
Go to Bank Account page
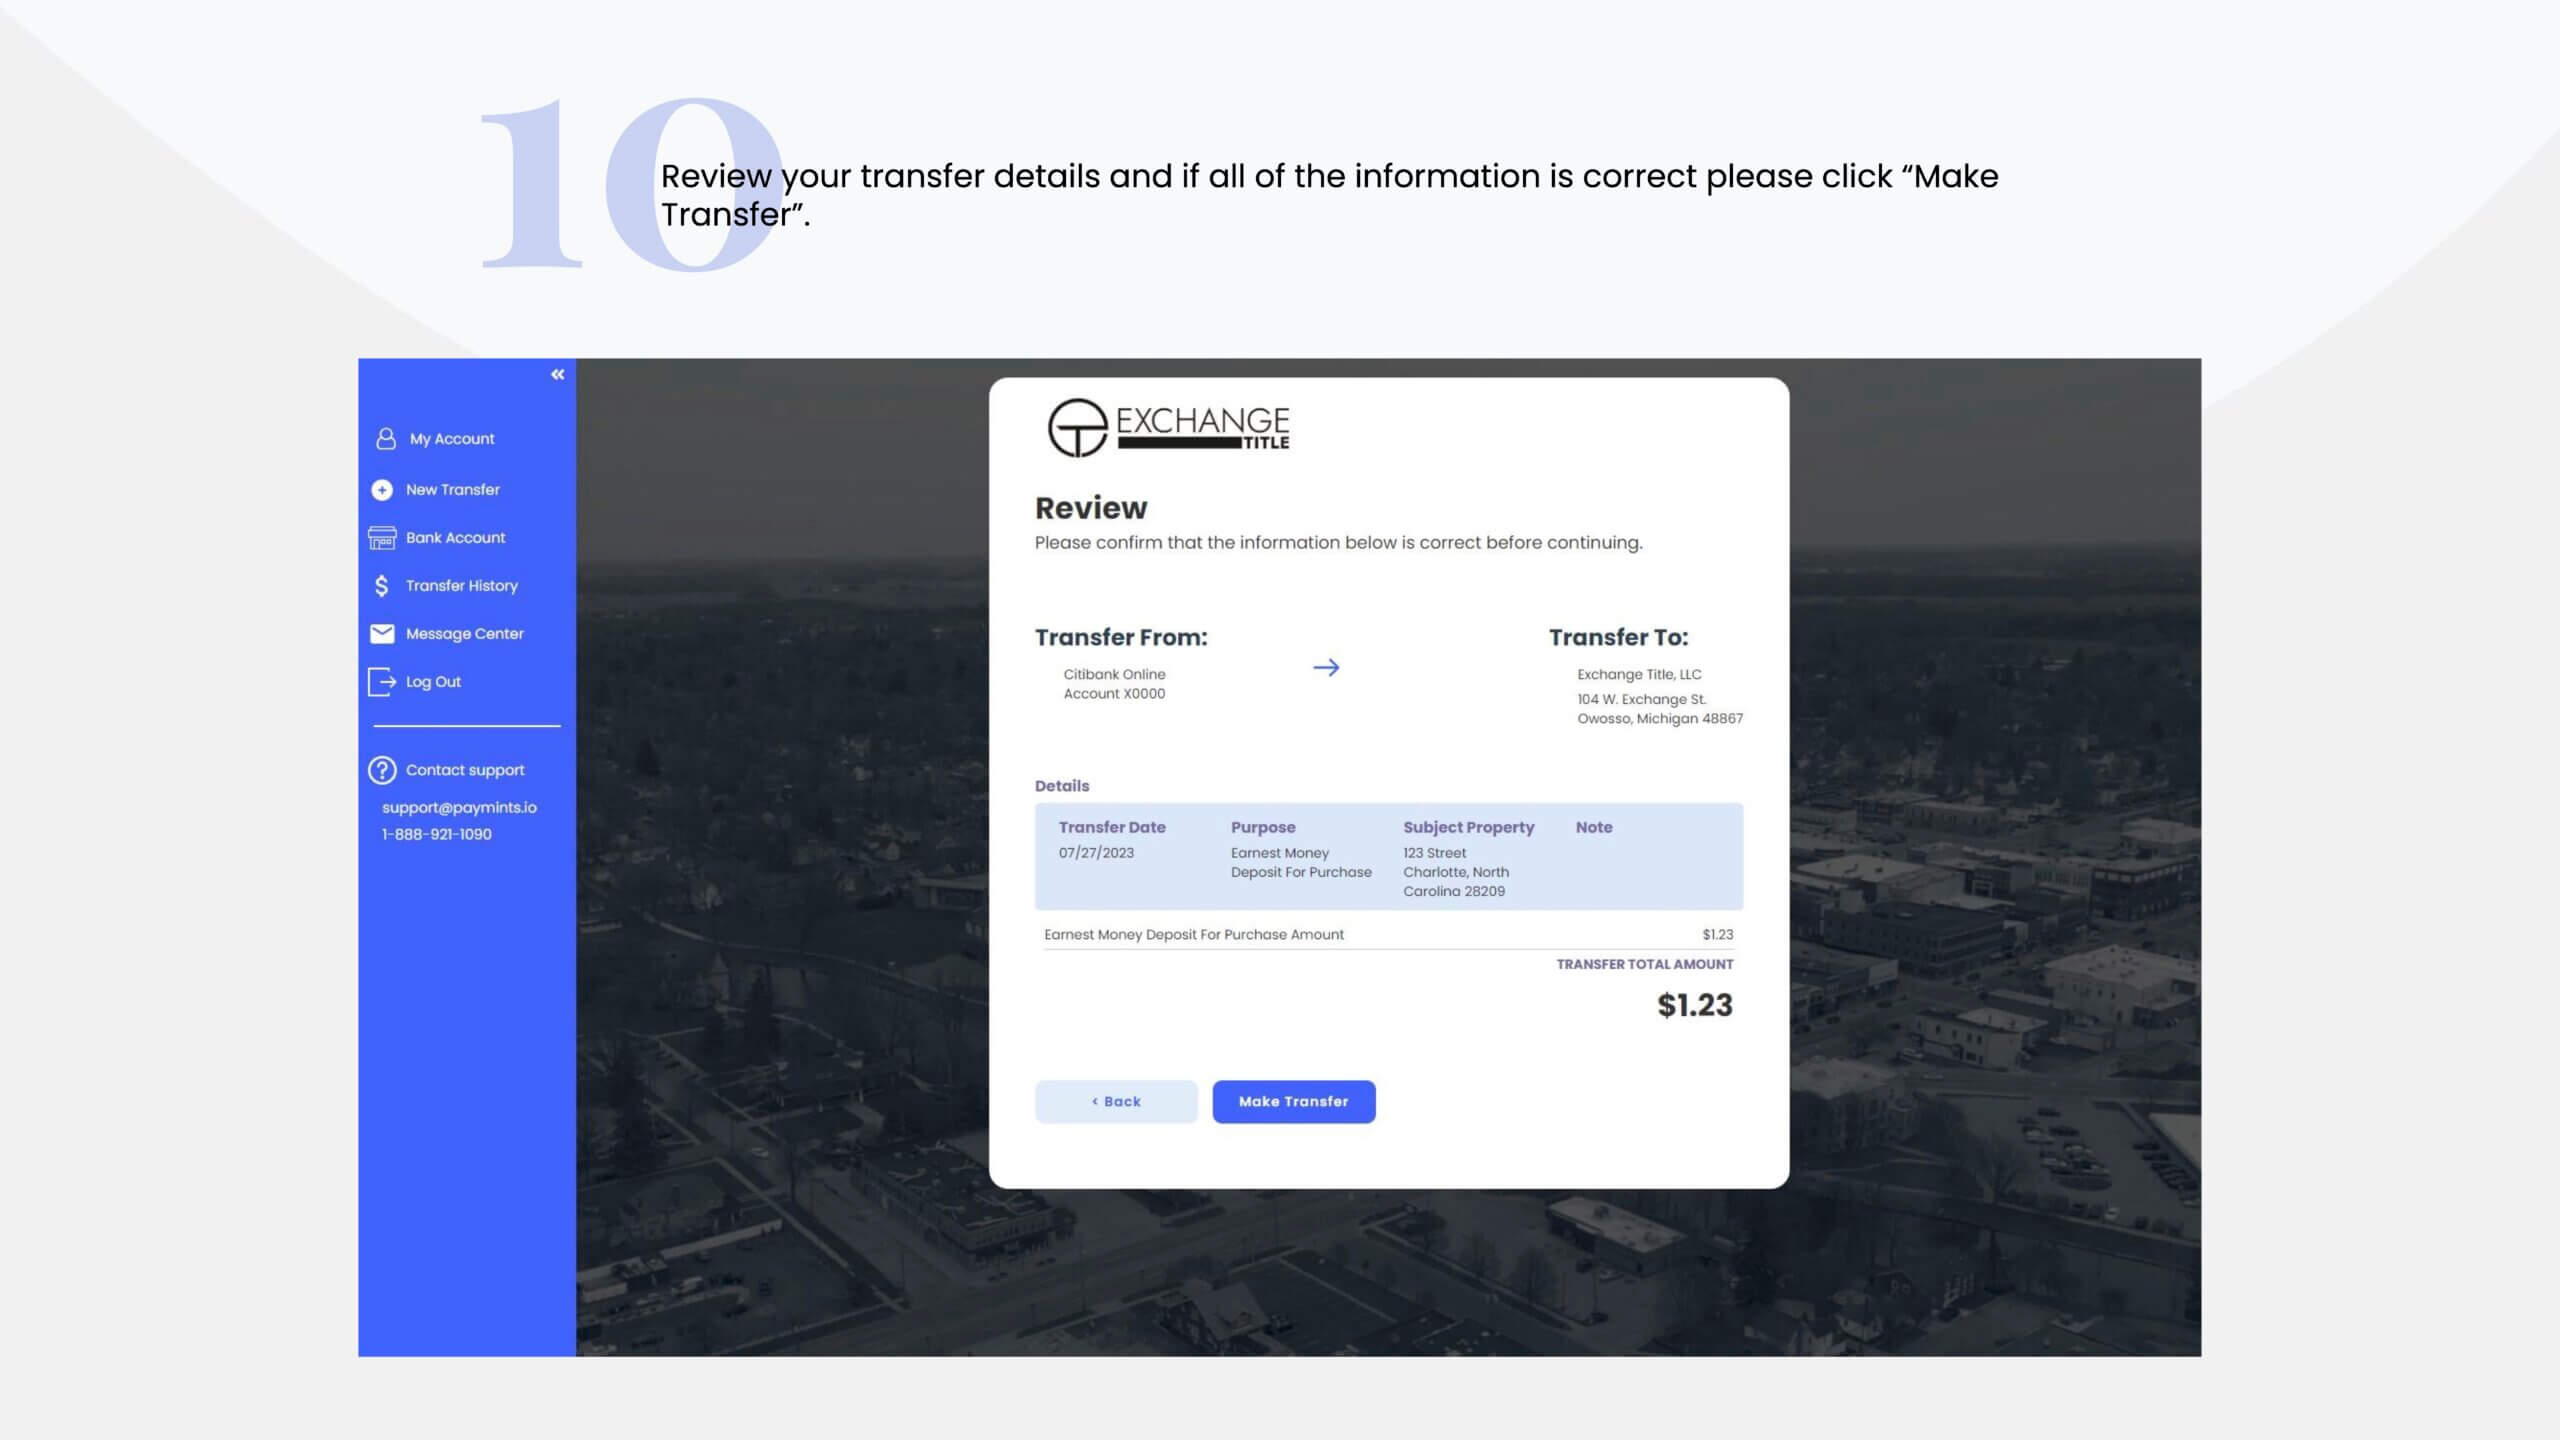(455, 538)
